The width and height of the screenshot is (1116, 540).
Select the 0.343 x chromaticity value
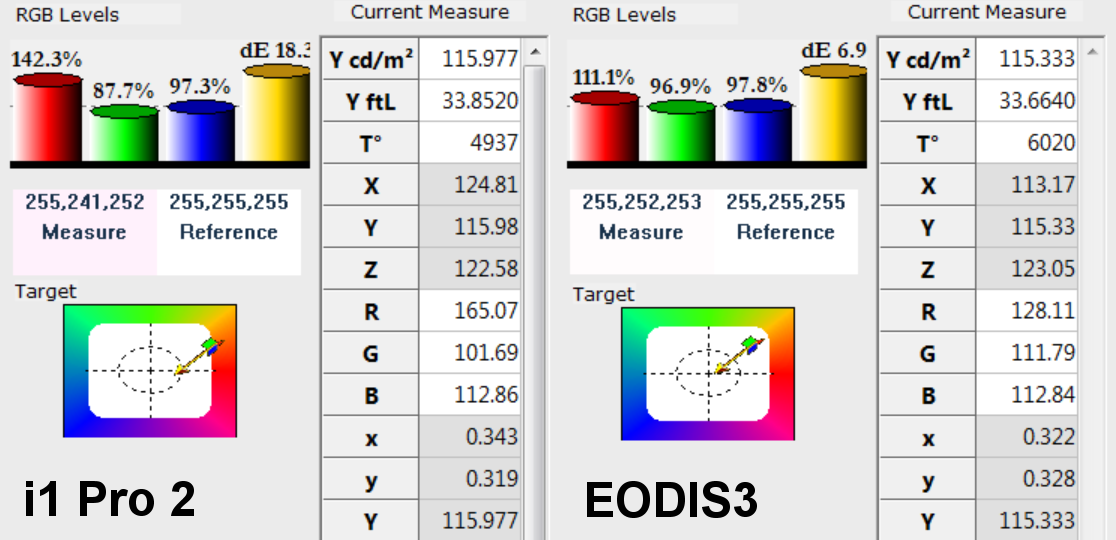point(470,437)
